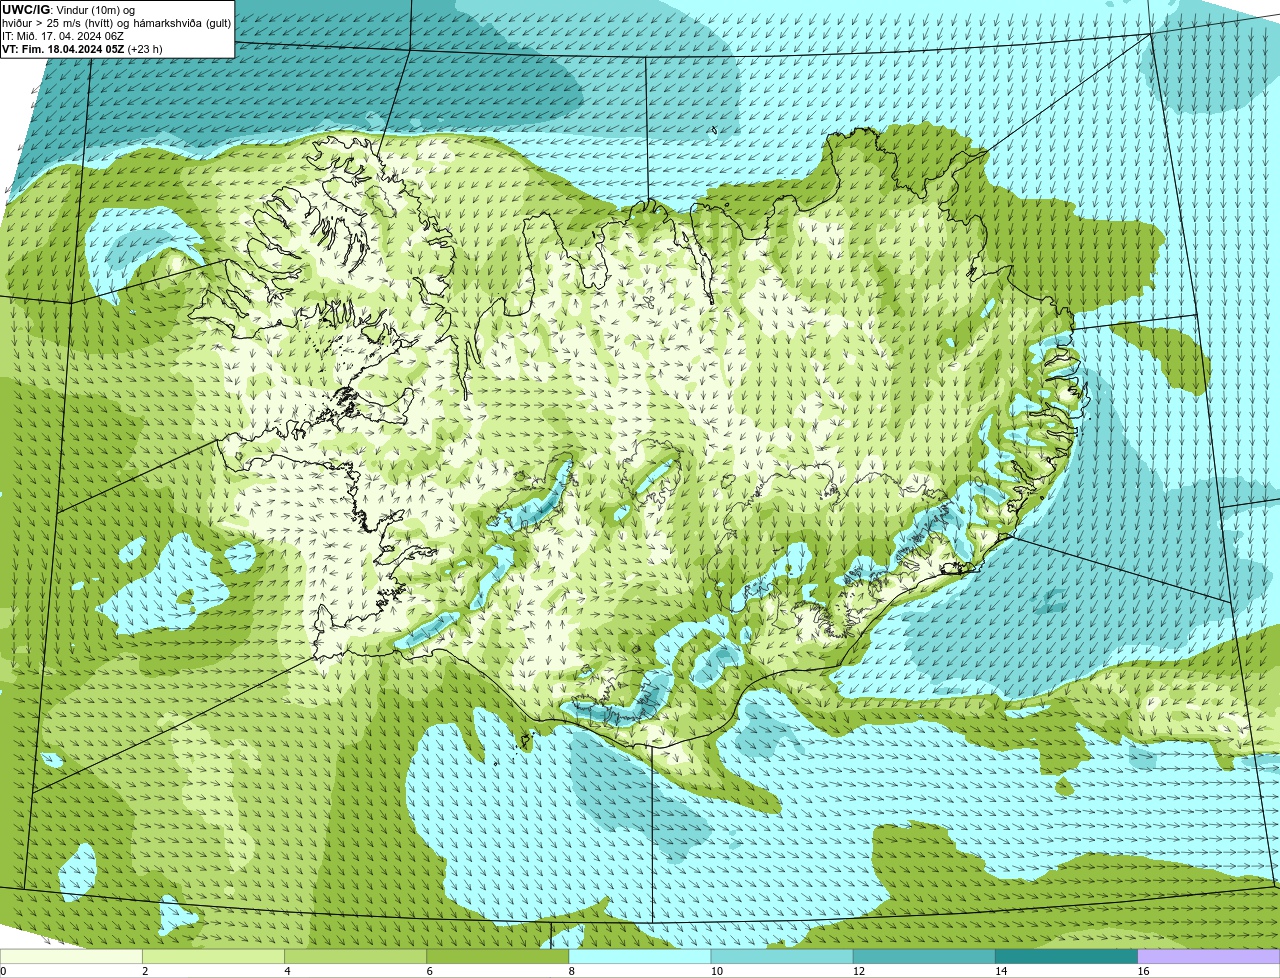This screenshot has width=1280, height=978.
Task: Click the pale yellow 0–2 legend swatch
Action: click(x=71, y=956)
